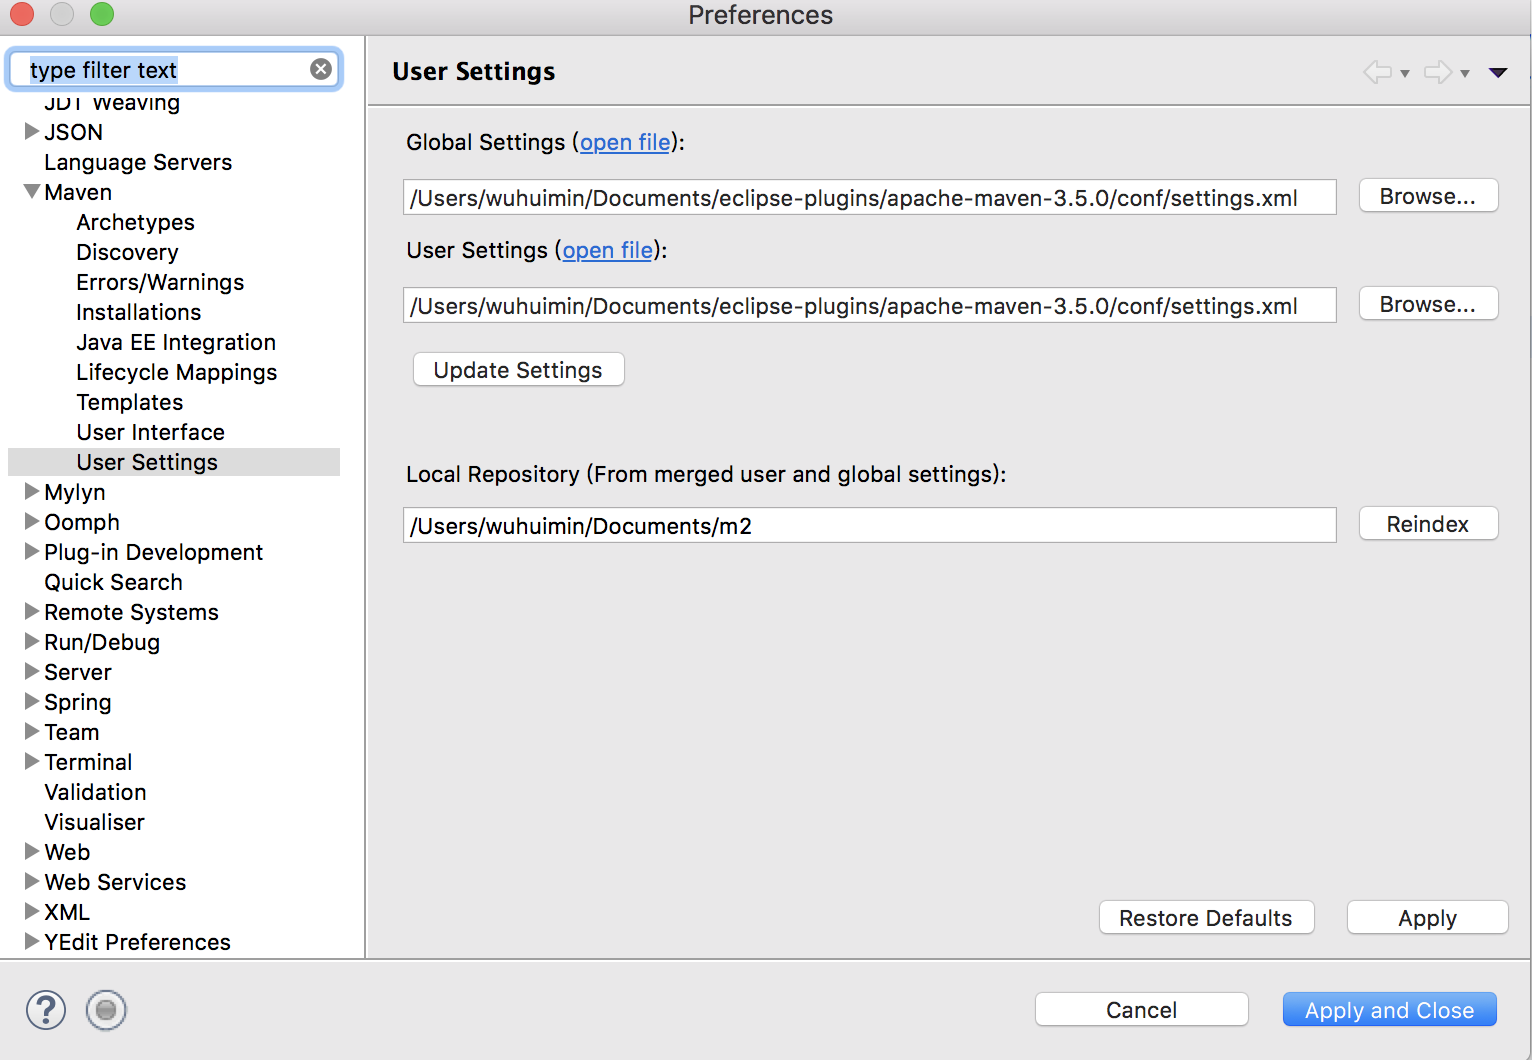The width and height of the screenshot is (1532, 1060).
Task: Open file link for Global Settings
Action: (x=625, y=142)
